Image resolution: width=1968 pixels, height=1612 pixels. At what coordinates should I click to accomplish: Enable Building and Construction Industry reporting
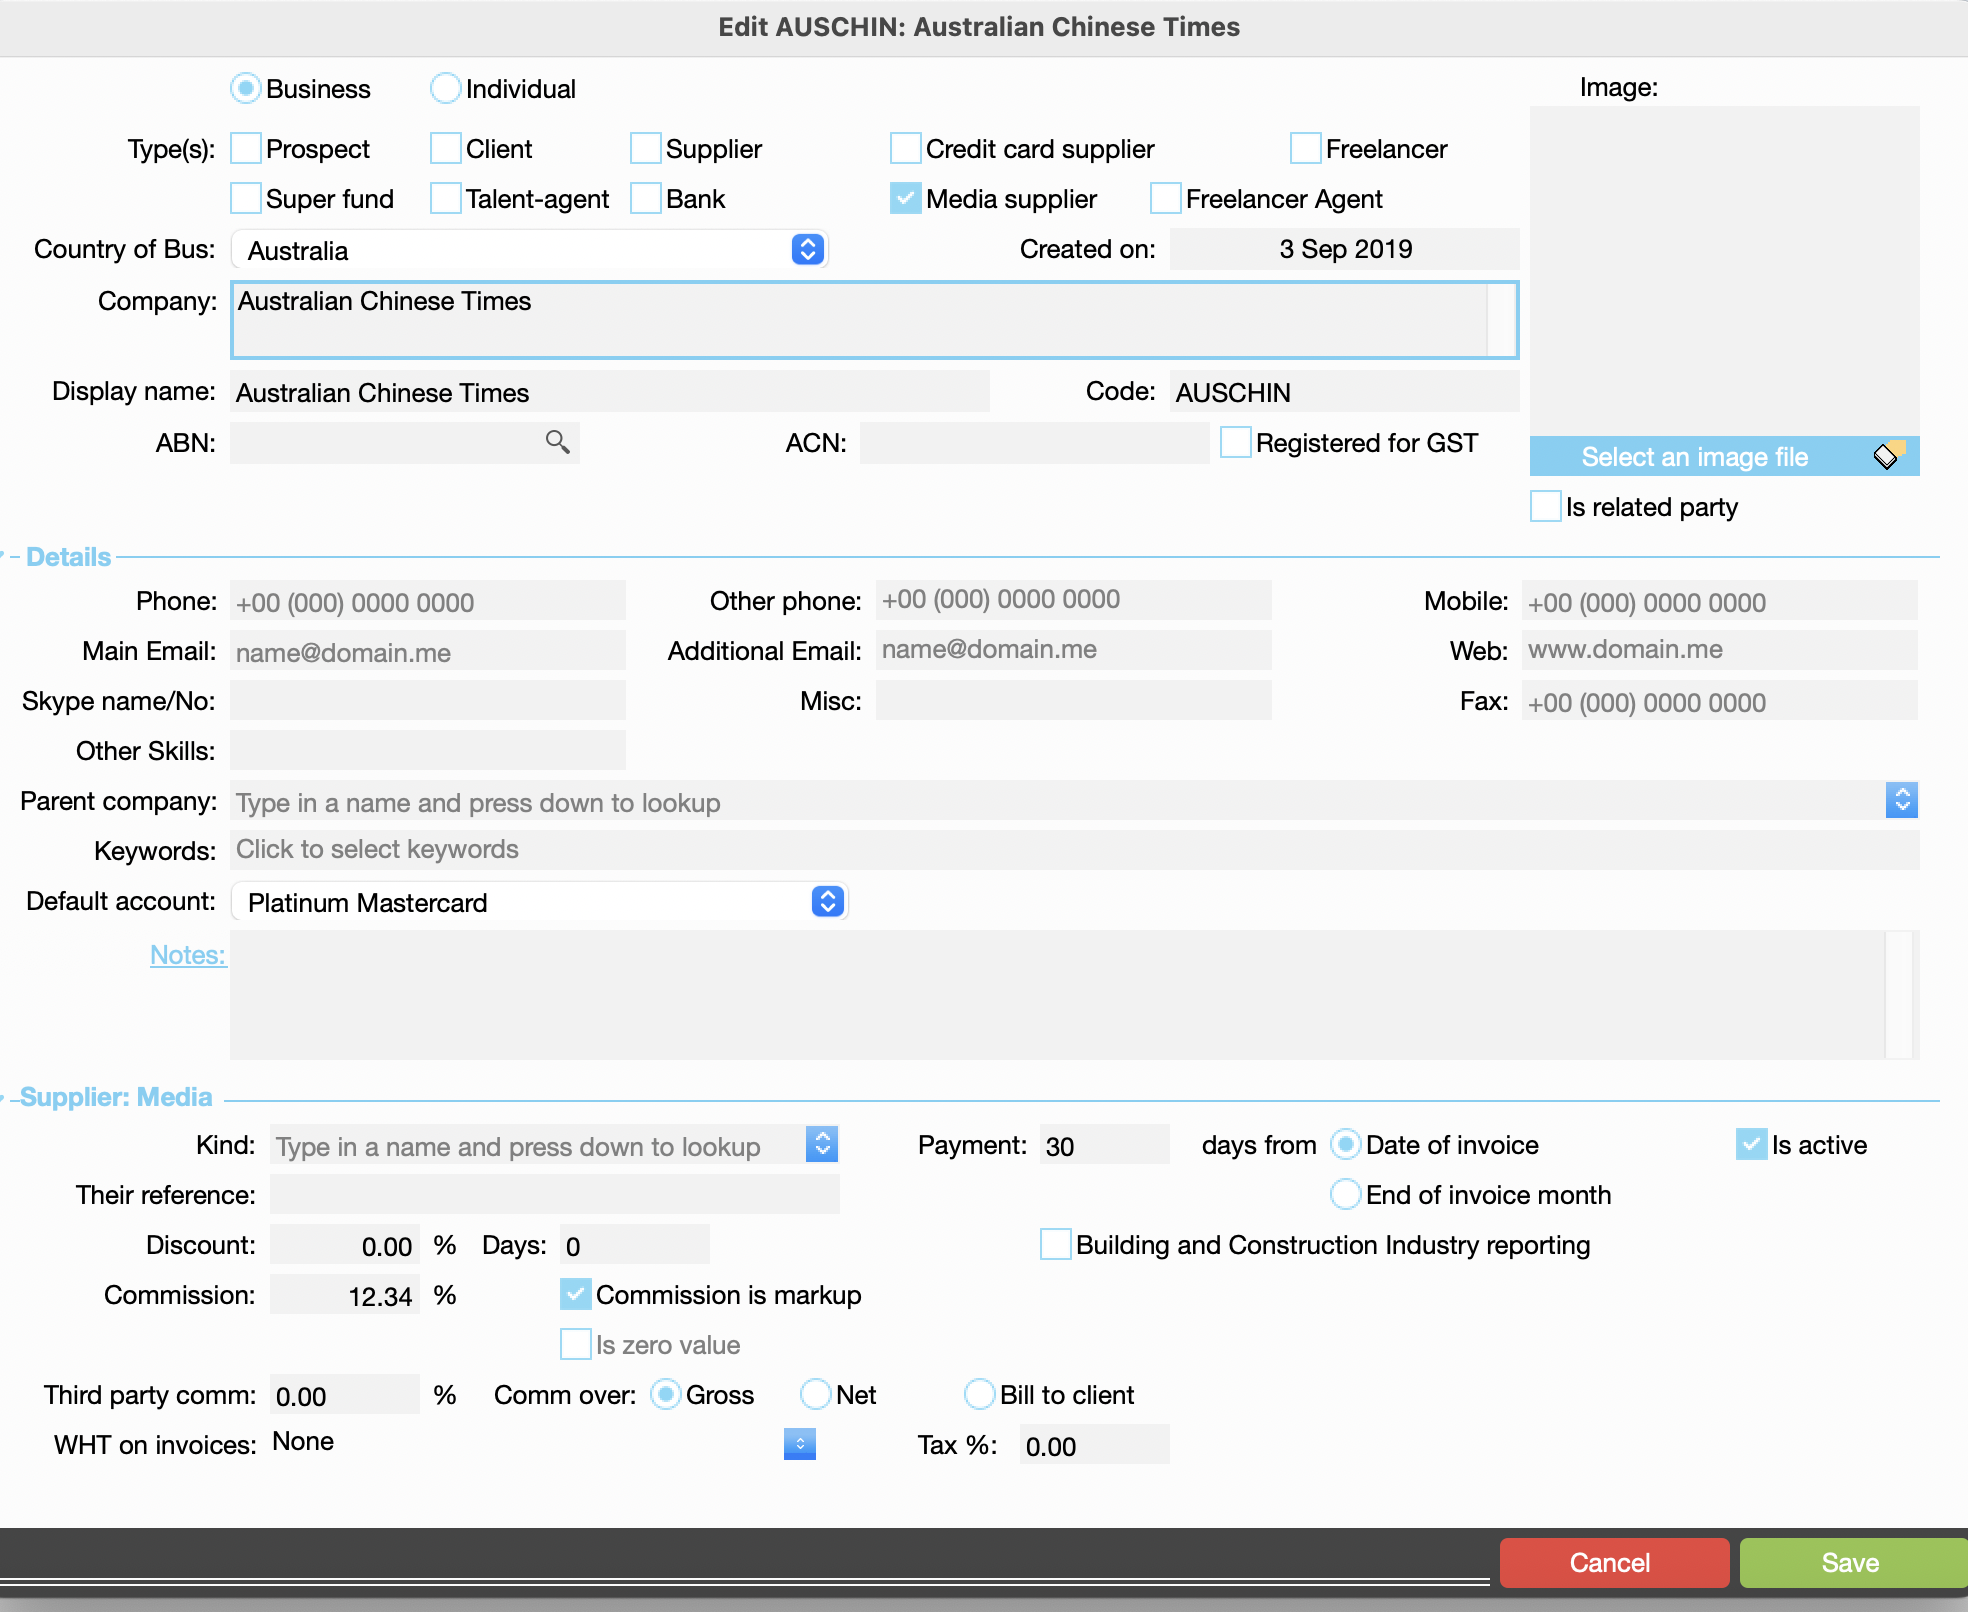tap(1056, 1244)
